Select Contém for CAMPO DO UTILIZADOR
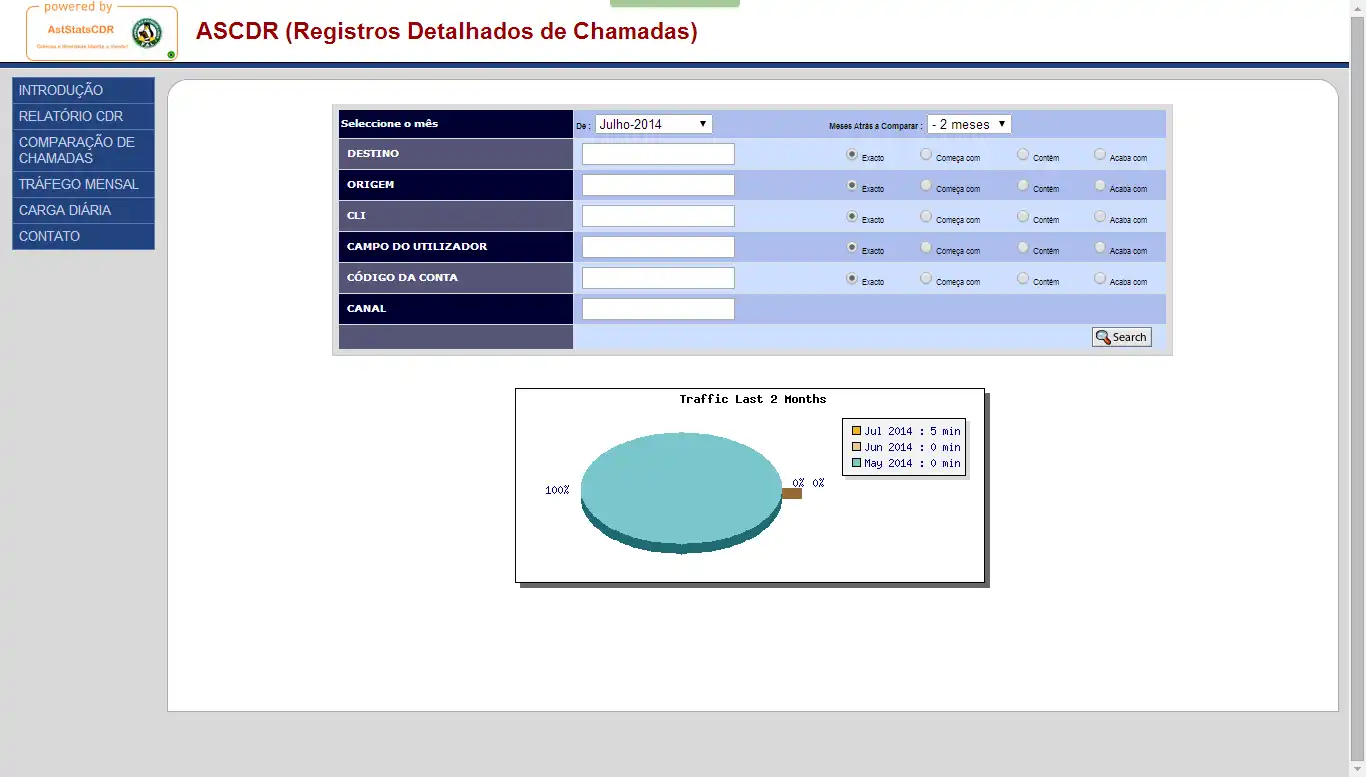Viewport: 1366px width, 777px height. point(1023,248)
